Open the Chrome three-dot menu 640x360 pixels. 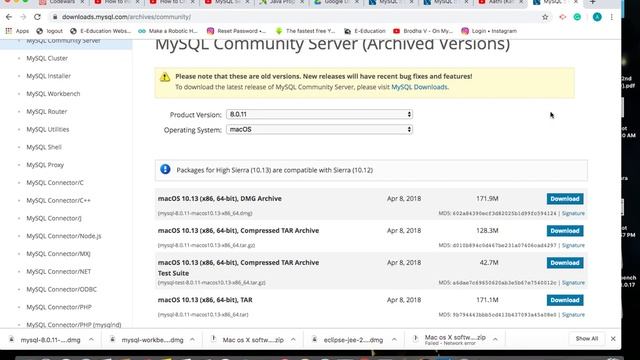pyautogui.click(x=611, y=17)
